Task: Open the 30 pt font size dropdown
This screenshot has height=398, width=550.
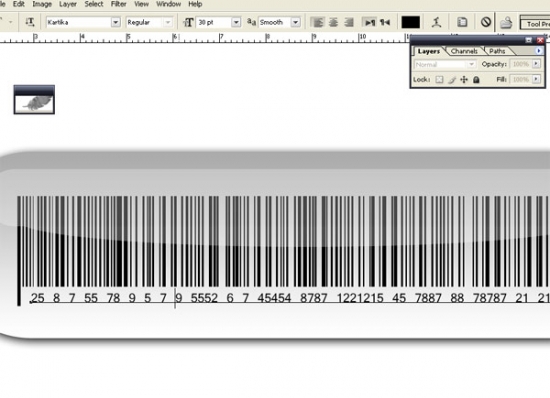Action: pos(236,22)
